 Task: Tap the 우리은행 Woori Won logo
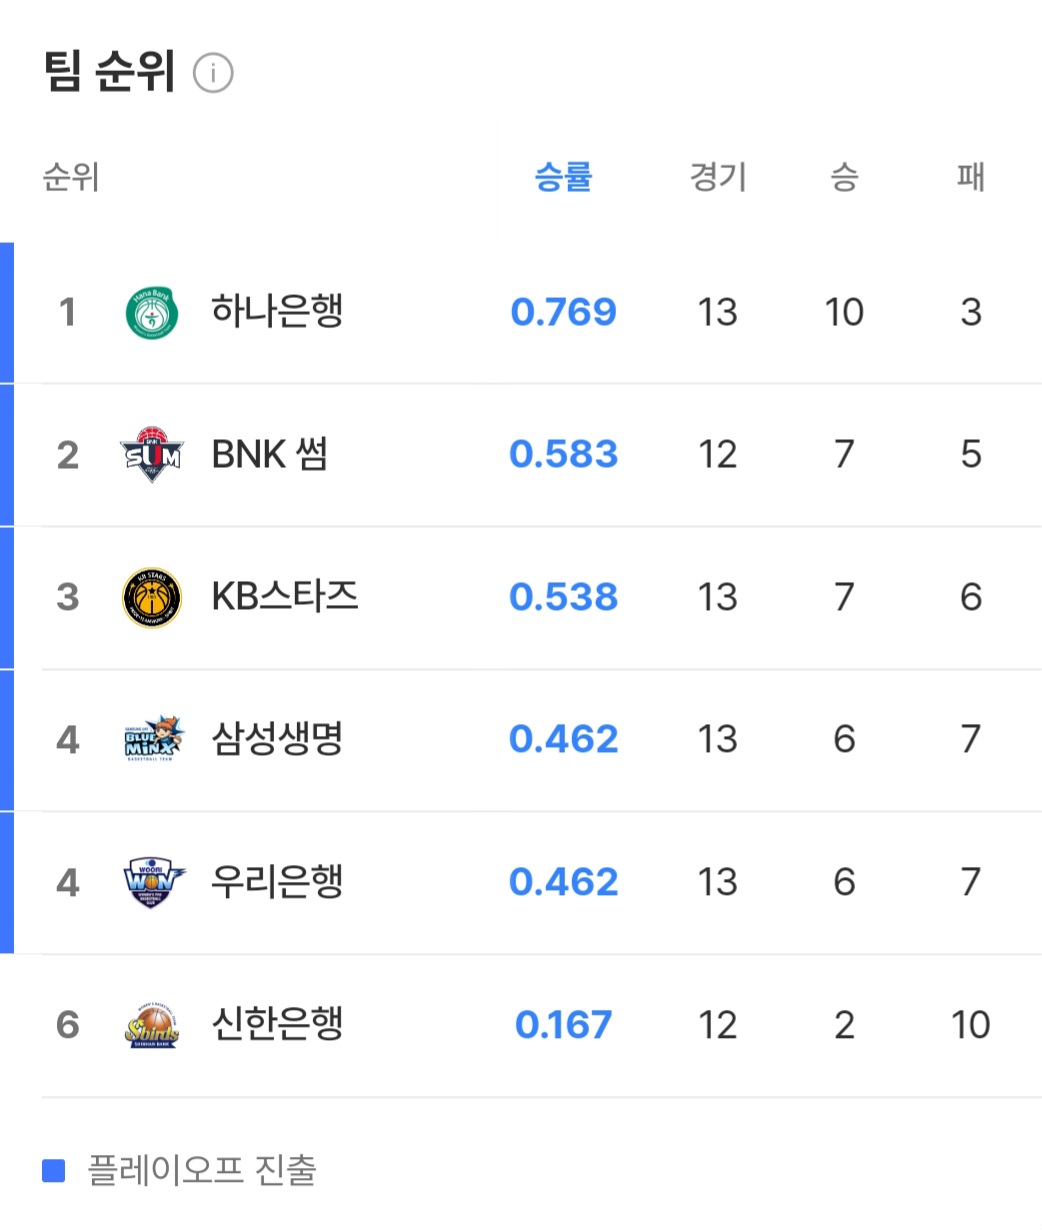point(153,882)
